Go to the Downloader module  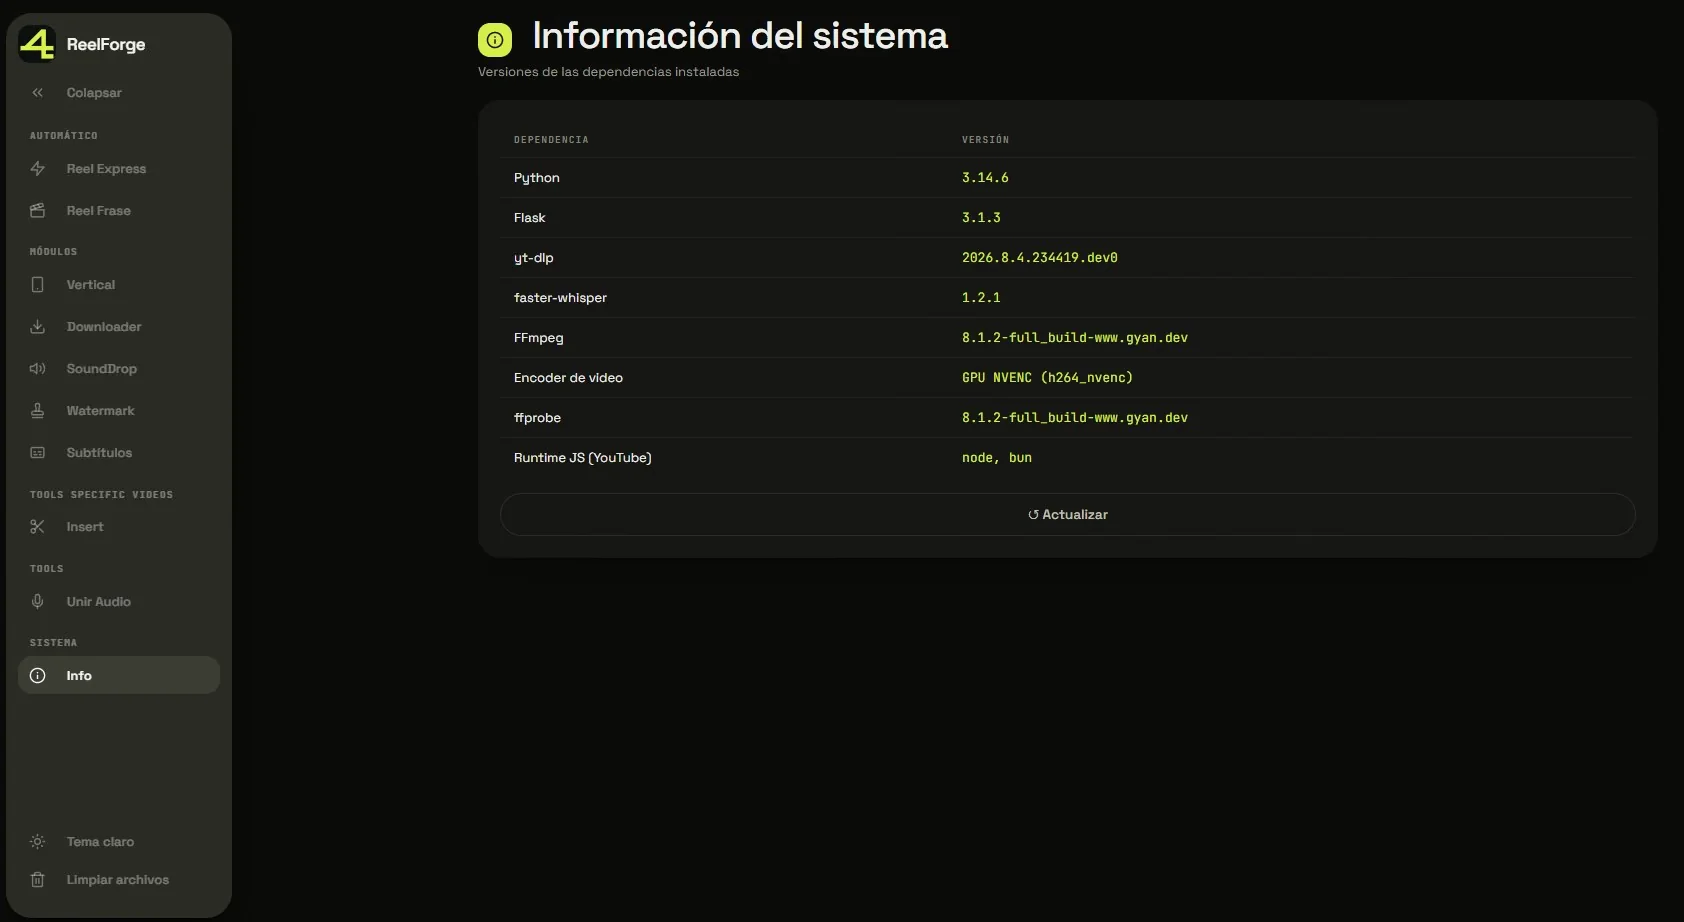coord(104,327)
